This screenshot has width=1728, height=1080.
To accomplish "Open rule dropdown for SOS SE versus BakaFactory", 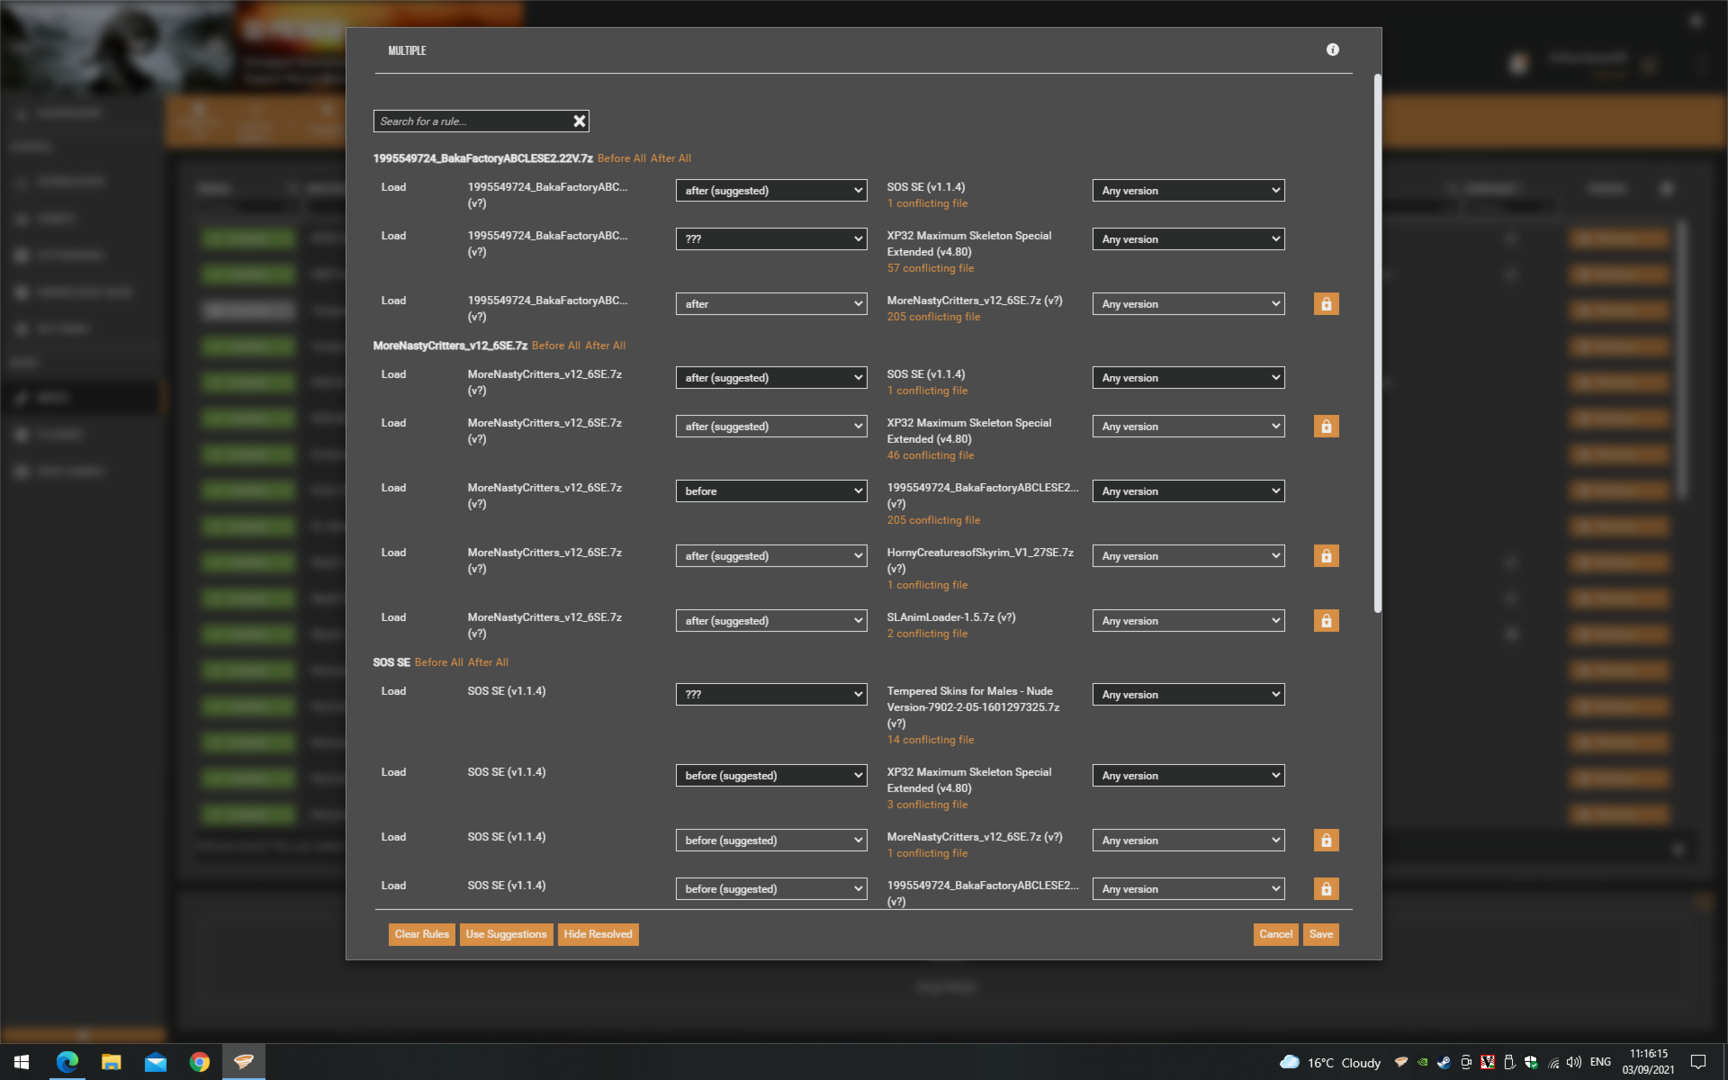I will [771, 889].
